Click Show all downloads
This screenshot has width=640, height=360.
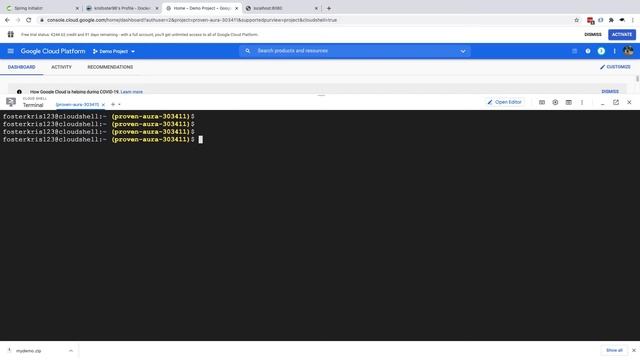614,350
